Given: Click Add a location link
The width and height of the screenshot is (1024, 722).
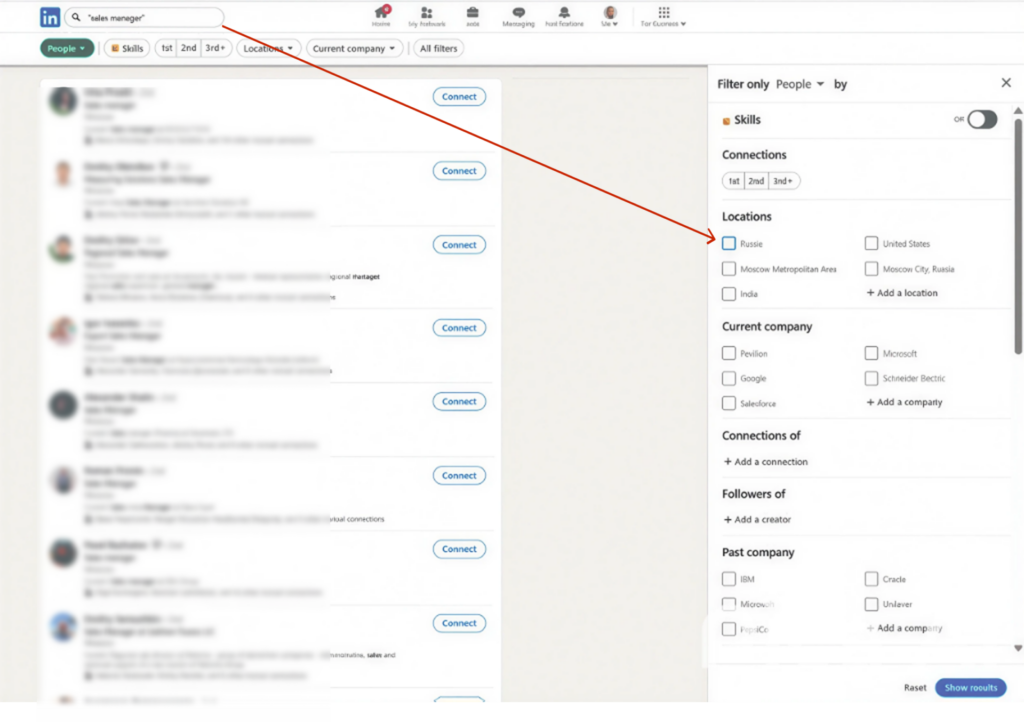Looking at the screenshot, I should coord(902,293).
